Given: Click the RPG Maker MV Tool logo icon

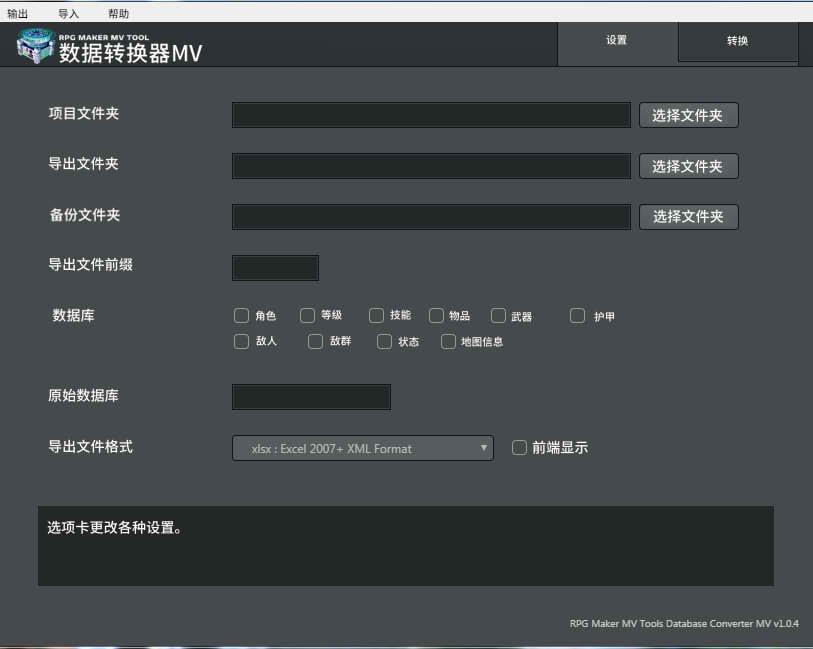Looking at the screenshot, I should point(35,46).
